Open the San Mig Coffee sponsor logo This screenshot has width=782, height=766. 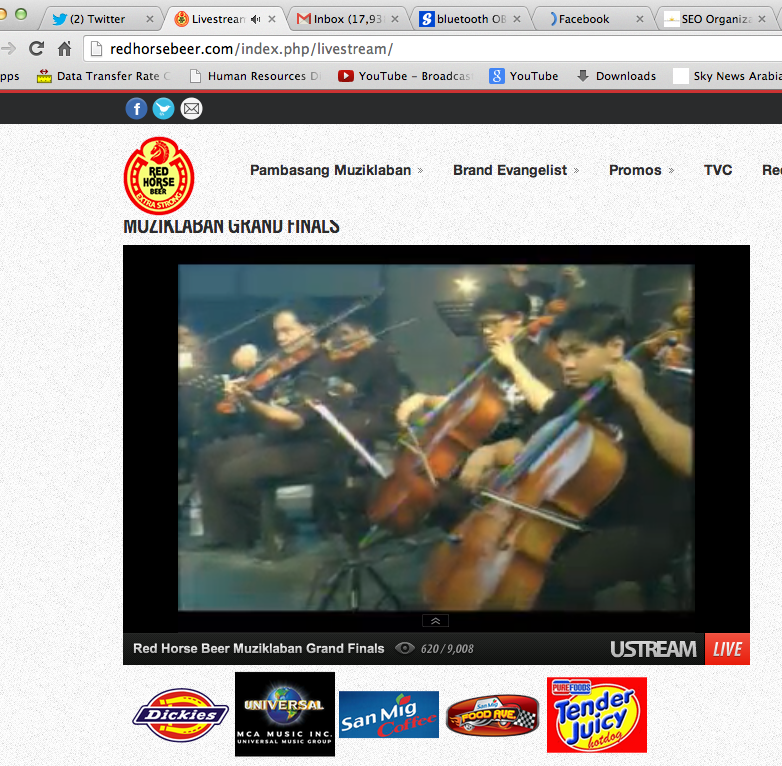coord(389,714)
